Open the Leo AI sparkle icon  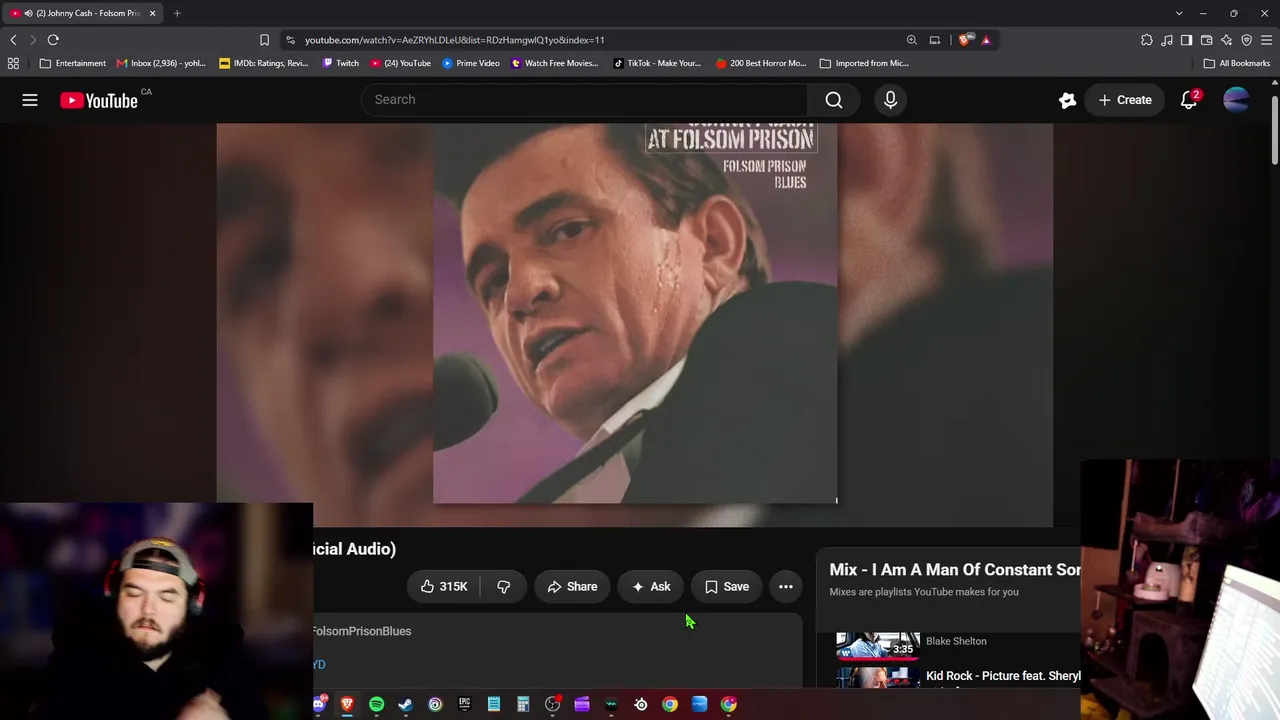[1227, 40]
